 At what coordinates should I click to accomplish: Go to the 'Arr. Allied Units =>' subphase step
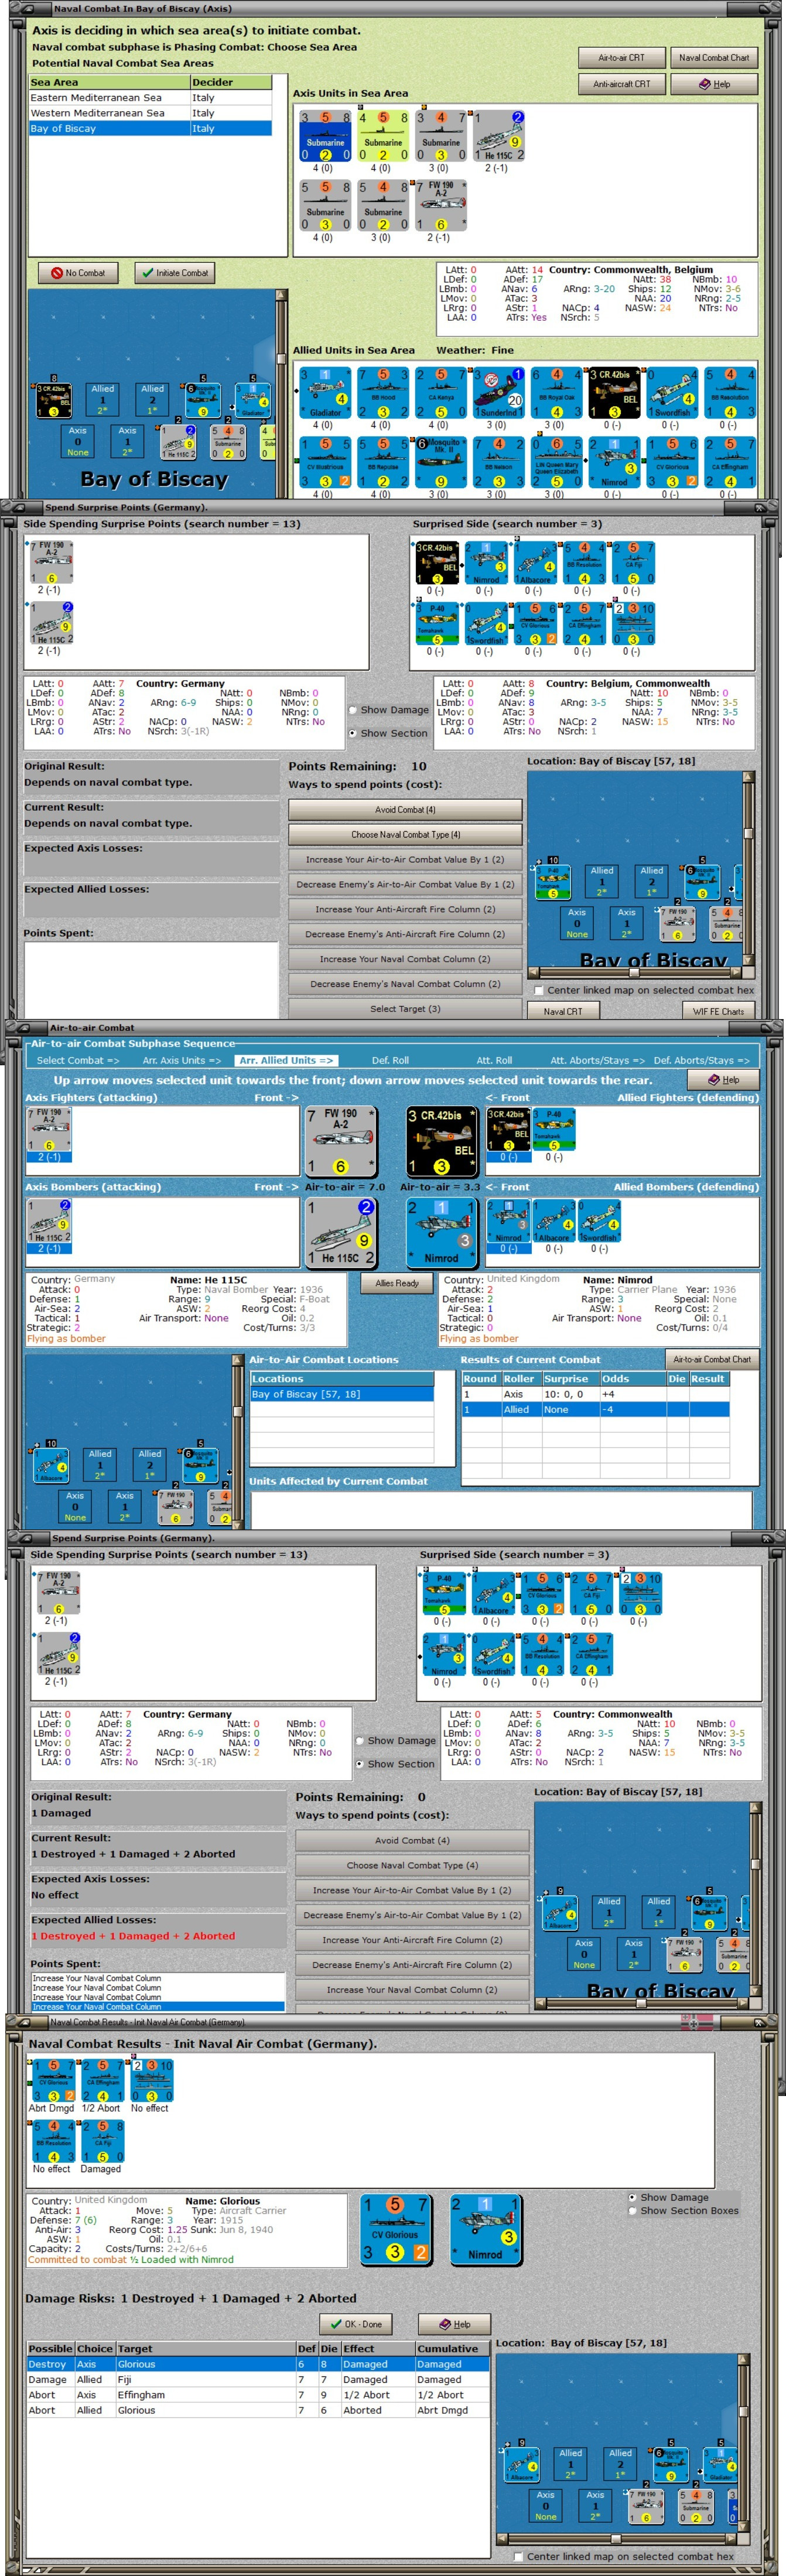287,1060
